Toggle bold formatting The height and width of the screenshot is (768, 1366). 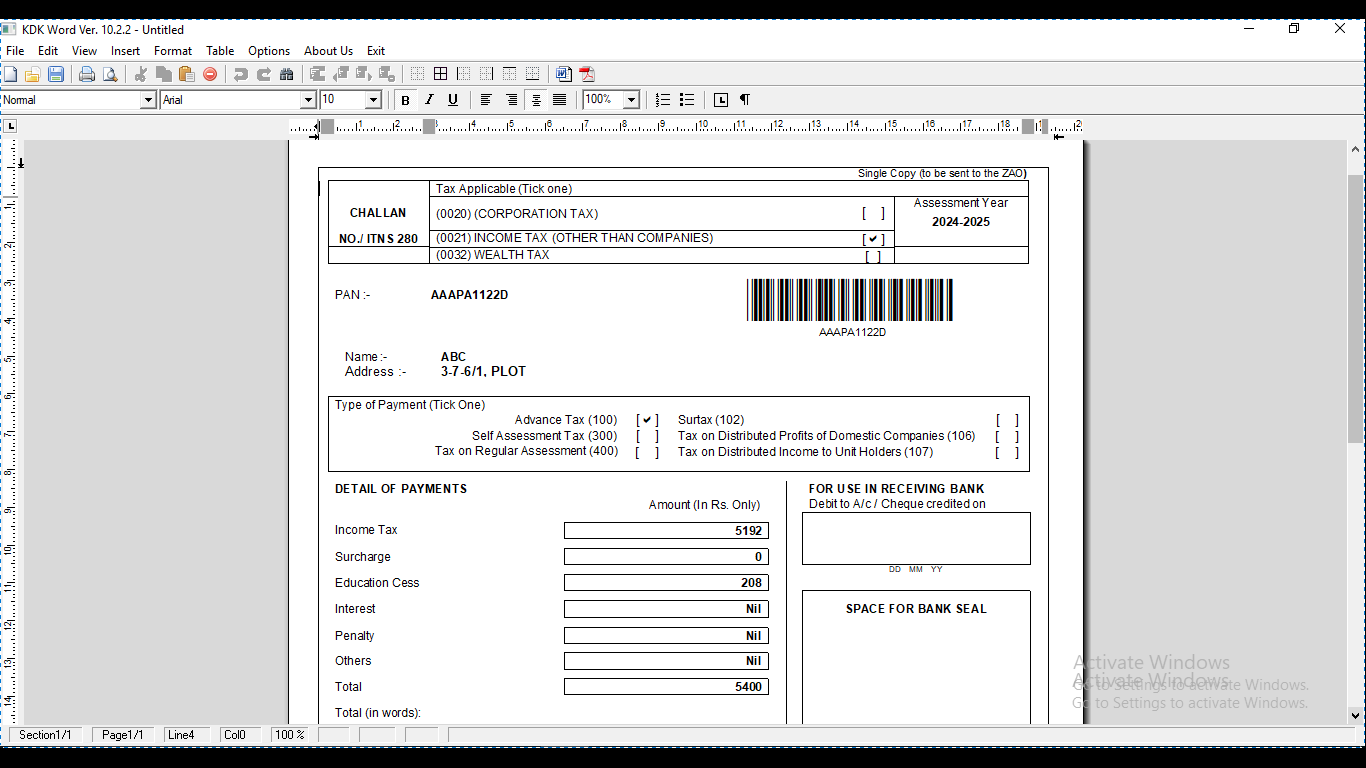tap(405, 100)
